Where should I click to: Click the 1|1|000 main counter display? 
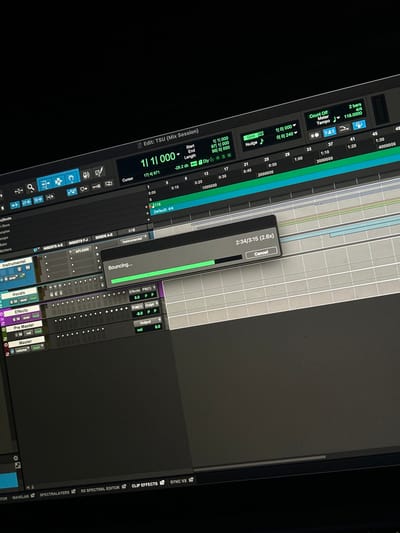tap(158, 159)
